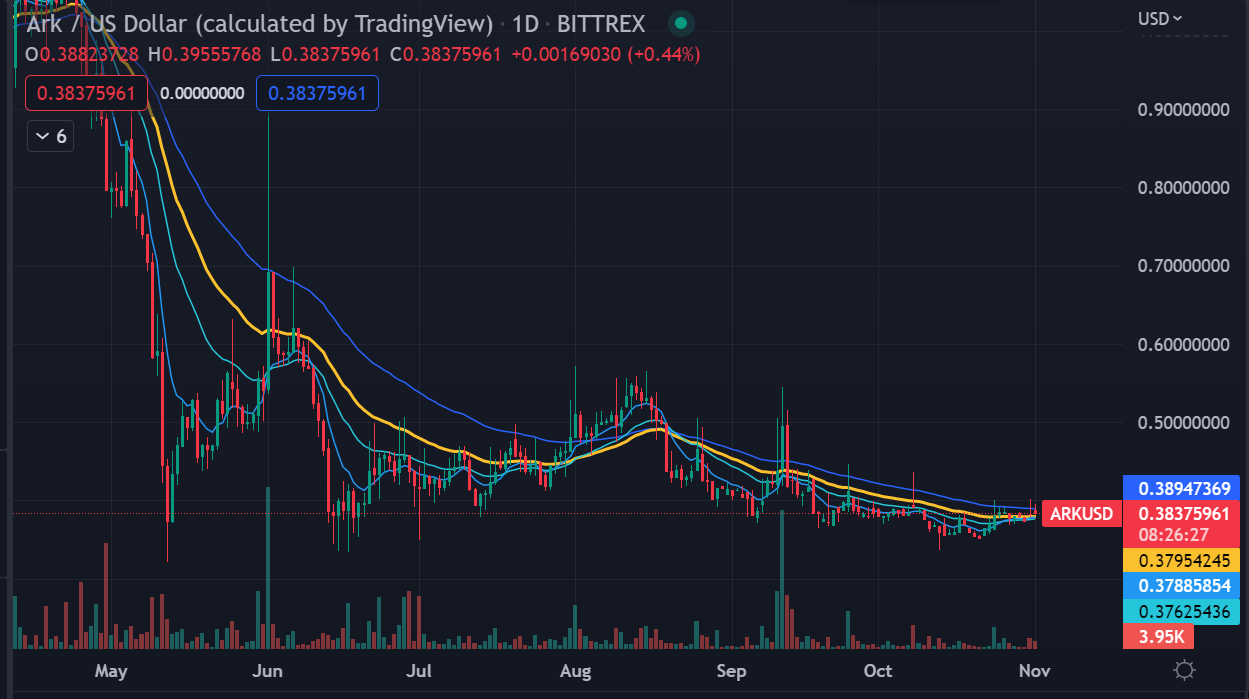The image size is (1249, 699).
Task: Click the blue price label 0.38947369
Action: tap(1182, 488)
